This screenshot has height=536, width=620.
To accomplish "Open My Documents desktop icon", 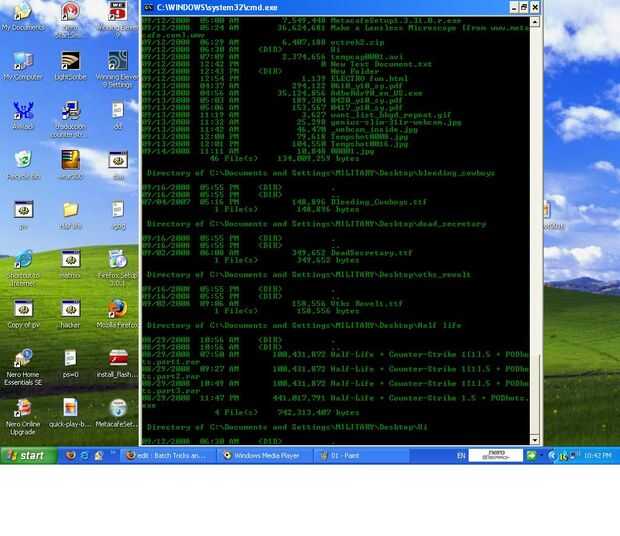I will coord(23,16).
